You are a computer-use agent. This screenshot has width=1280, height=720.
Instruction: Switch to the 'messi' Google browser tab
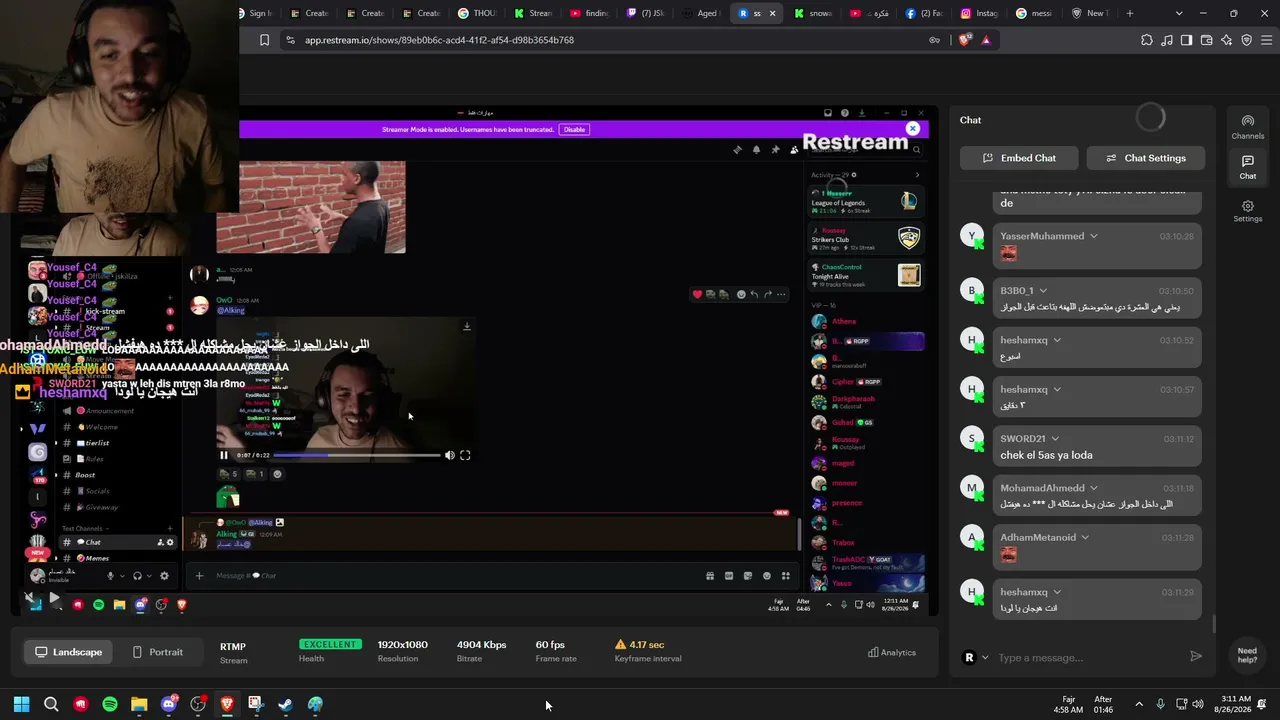(1034, 13)
